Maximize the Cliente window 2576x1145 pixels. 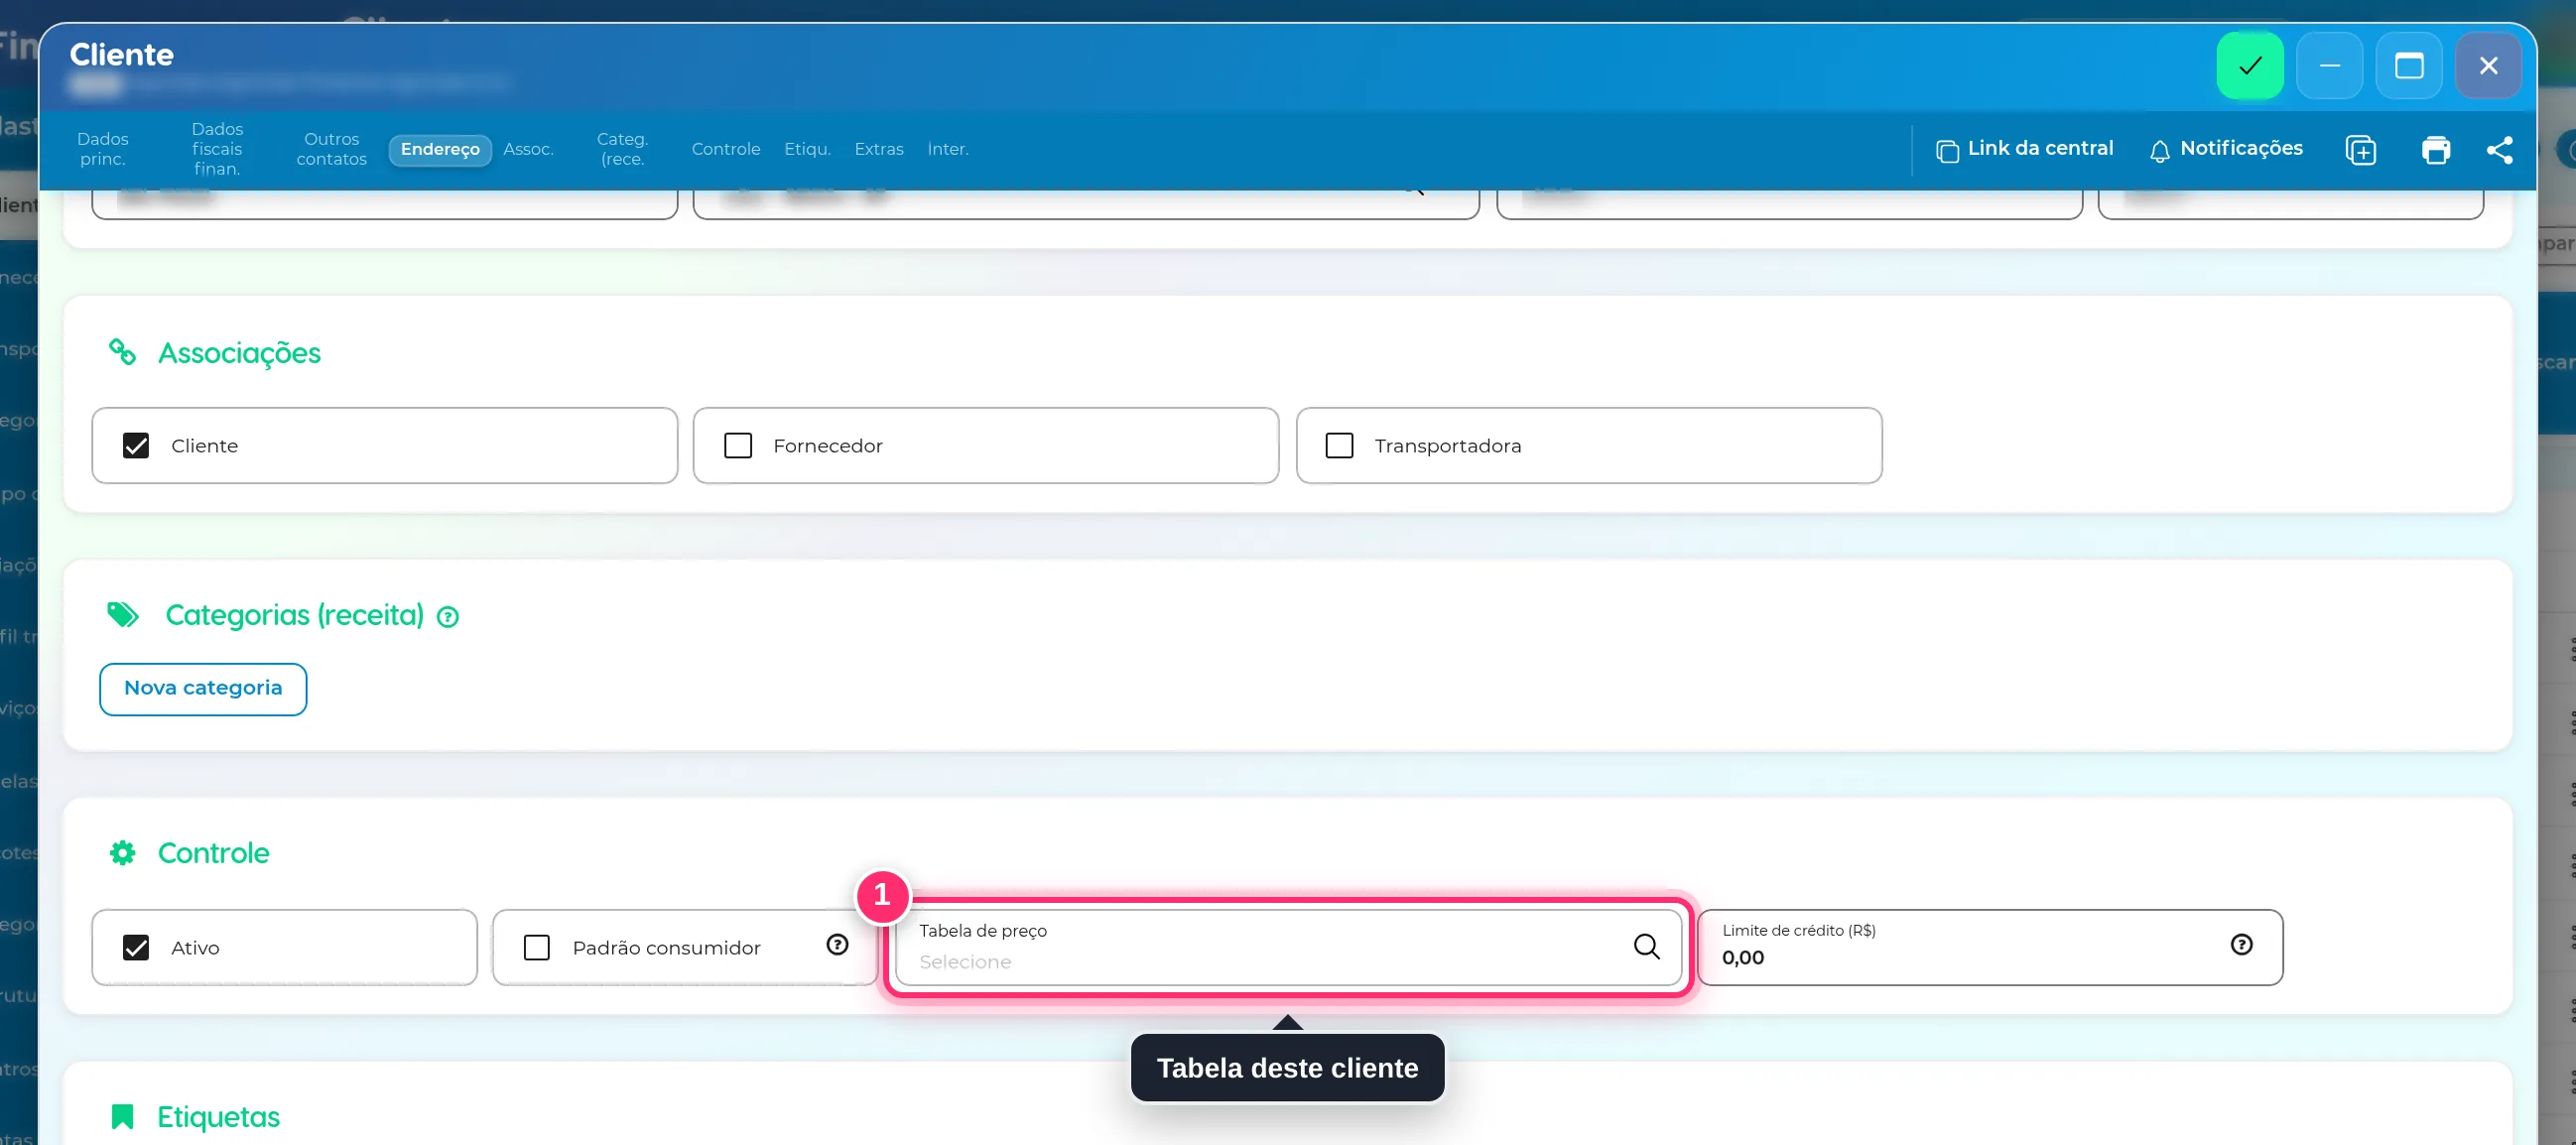2409,66
